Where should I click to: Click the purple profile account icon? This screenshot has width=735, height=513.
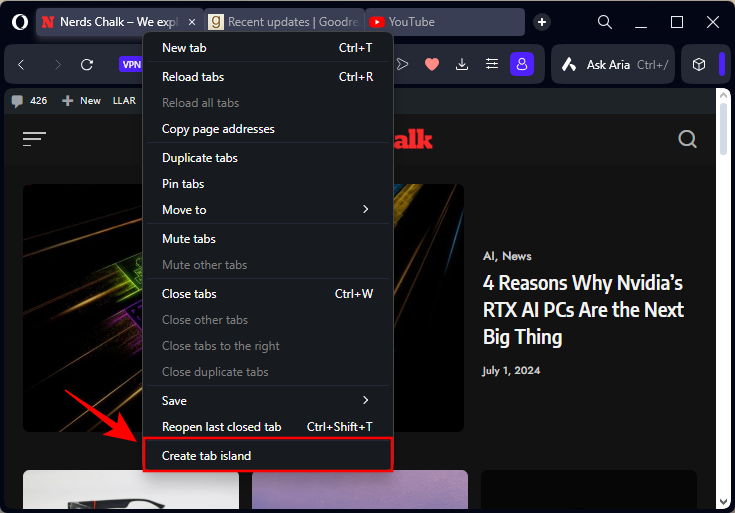521,64
